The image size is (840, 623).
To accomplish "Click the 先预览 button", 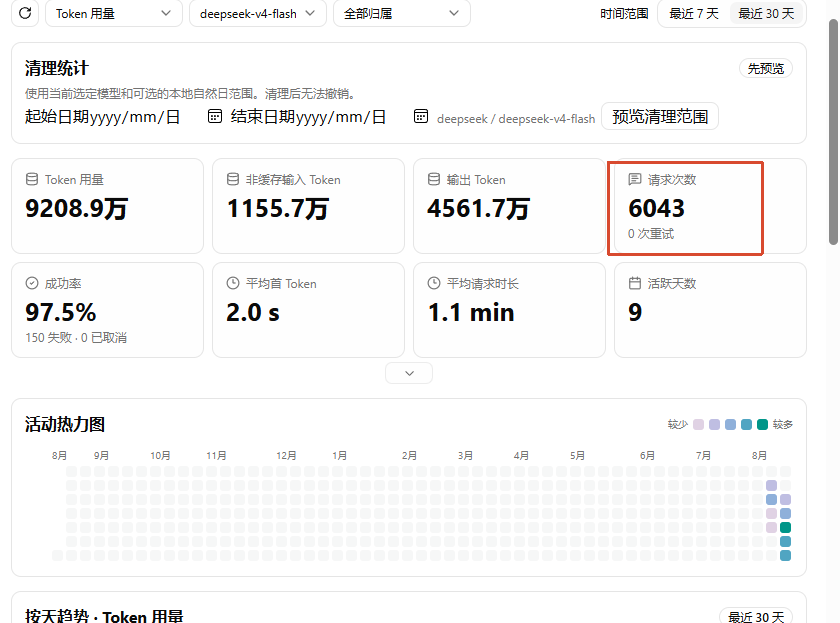I will pyautogui.click(x=766, y=69).
